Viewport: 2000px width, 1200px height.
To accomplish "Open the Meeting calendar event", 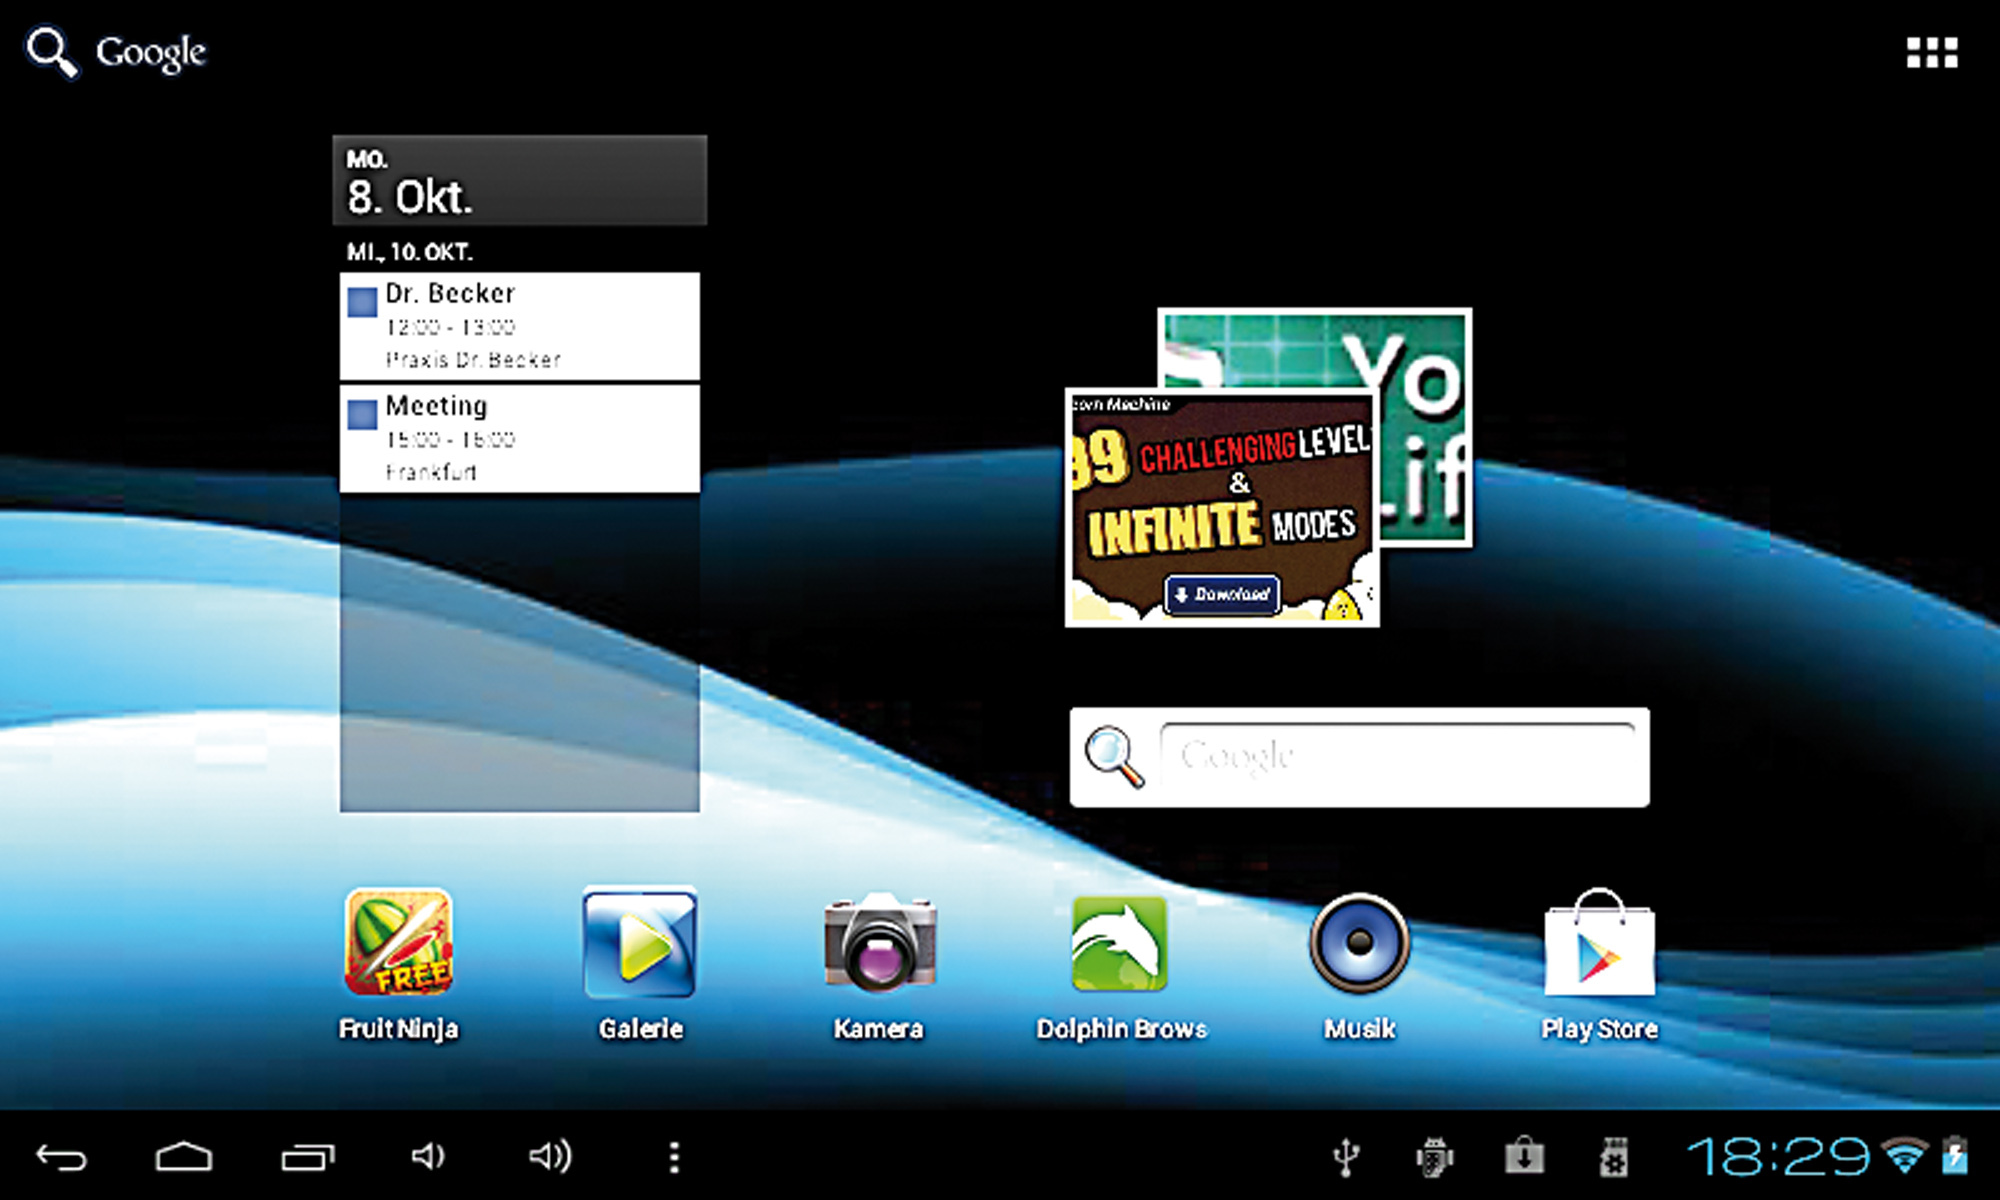I will [519, 438].
